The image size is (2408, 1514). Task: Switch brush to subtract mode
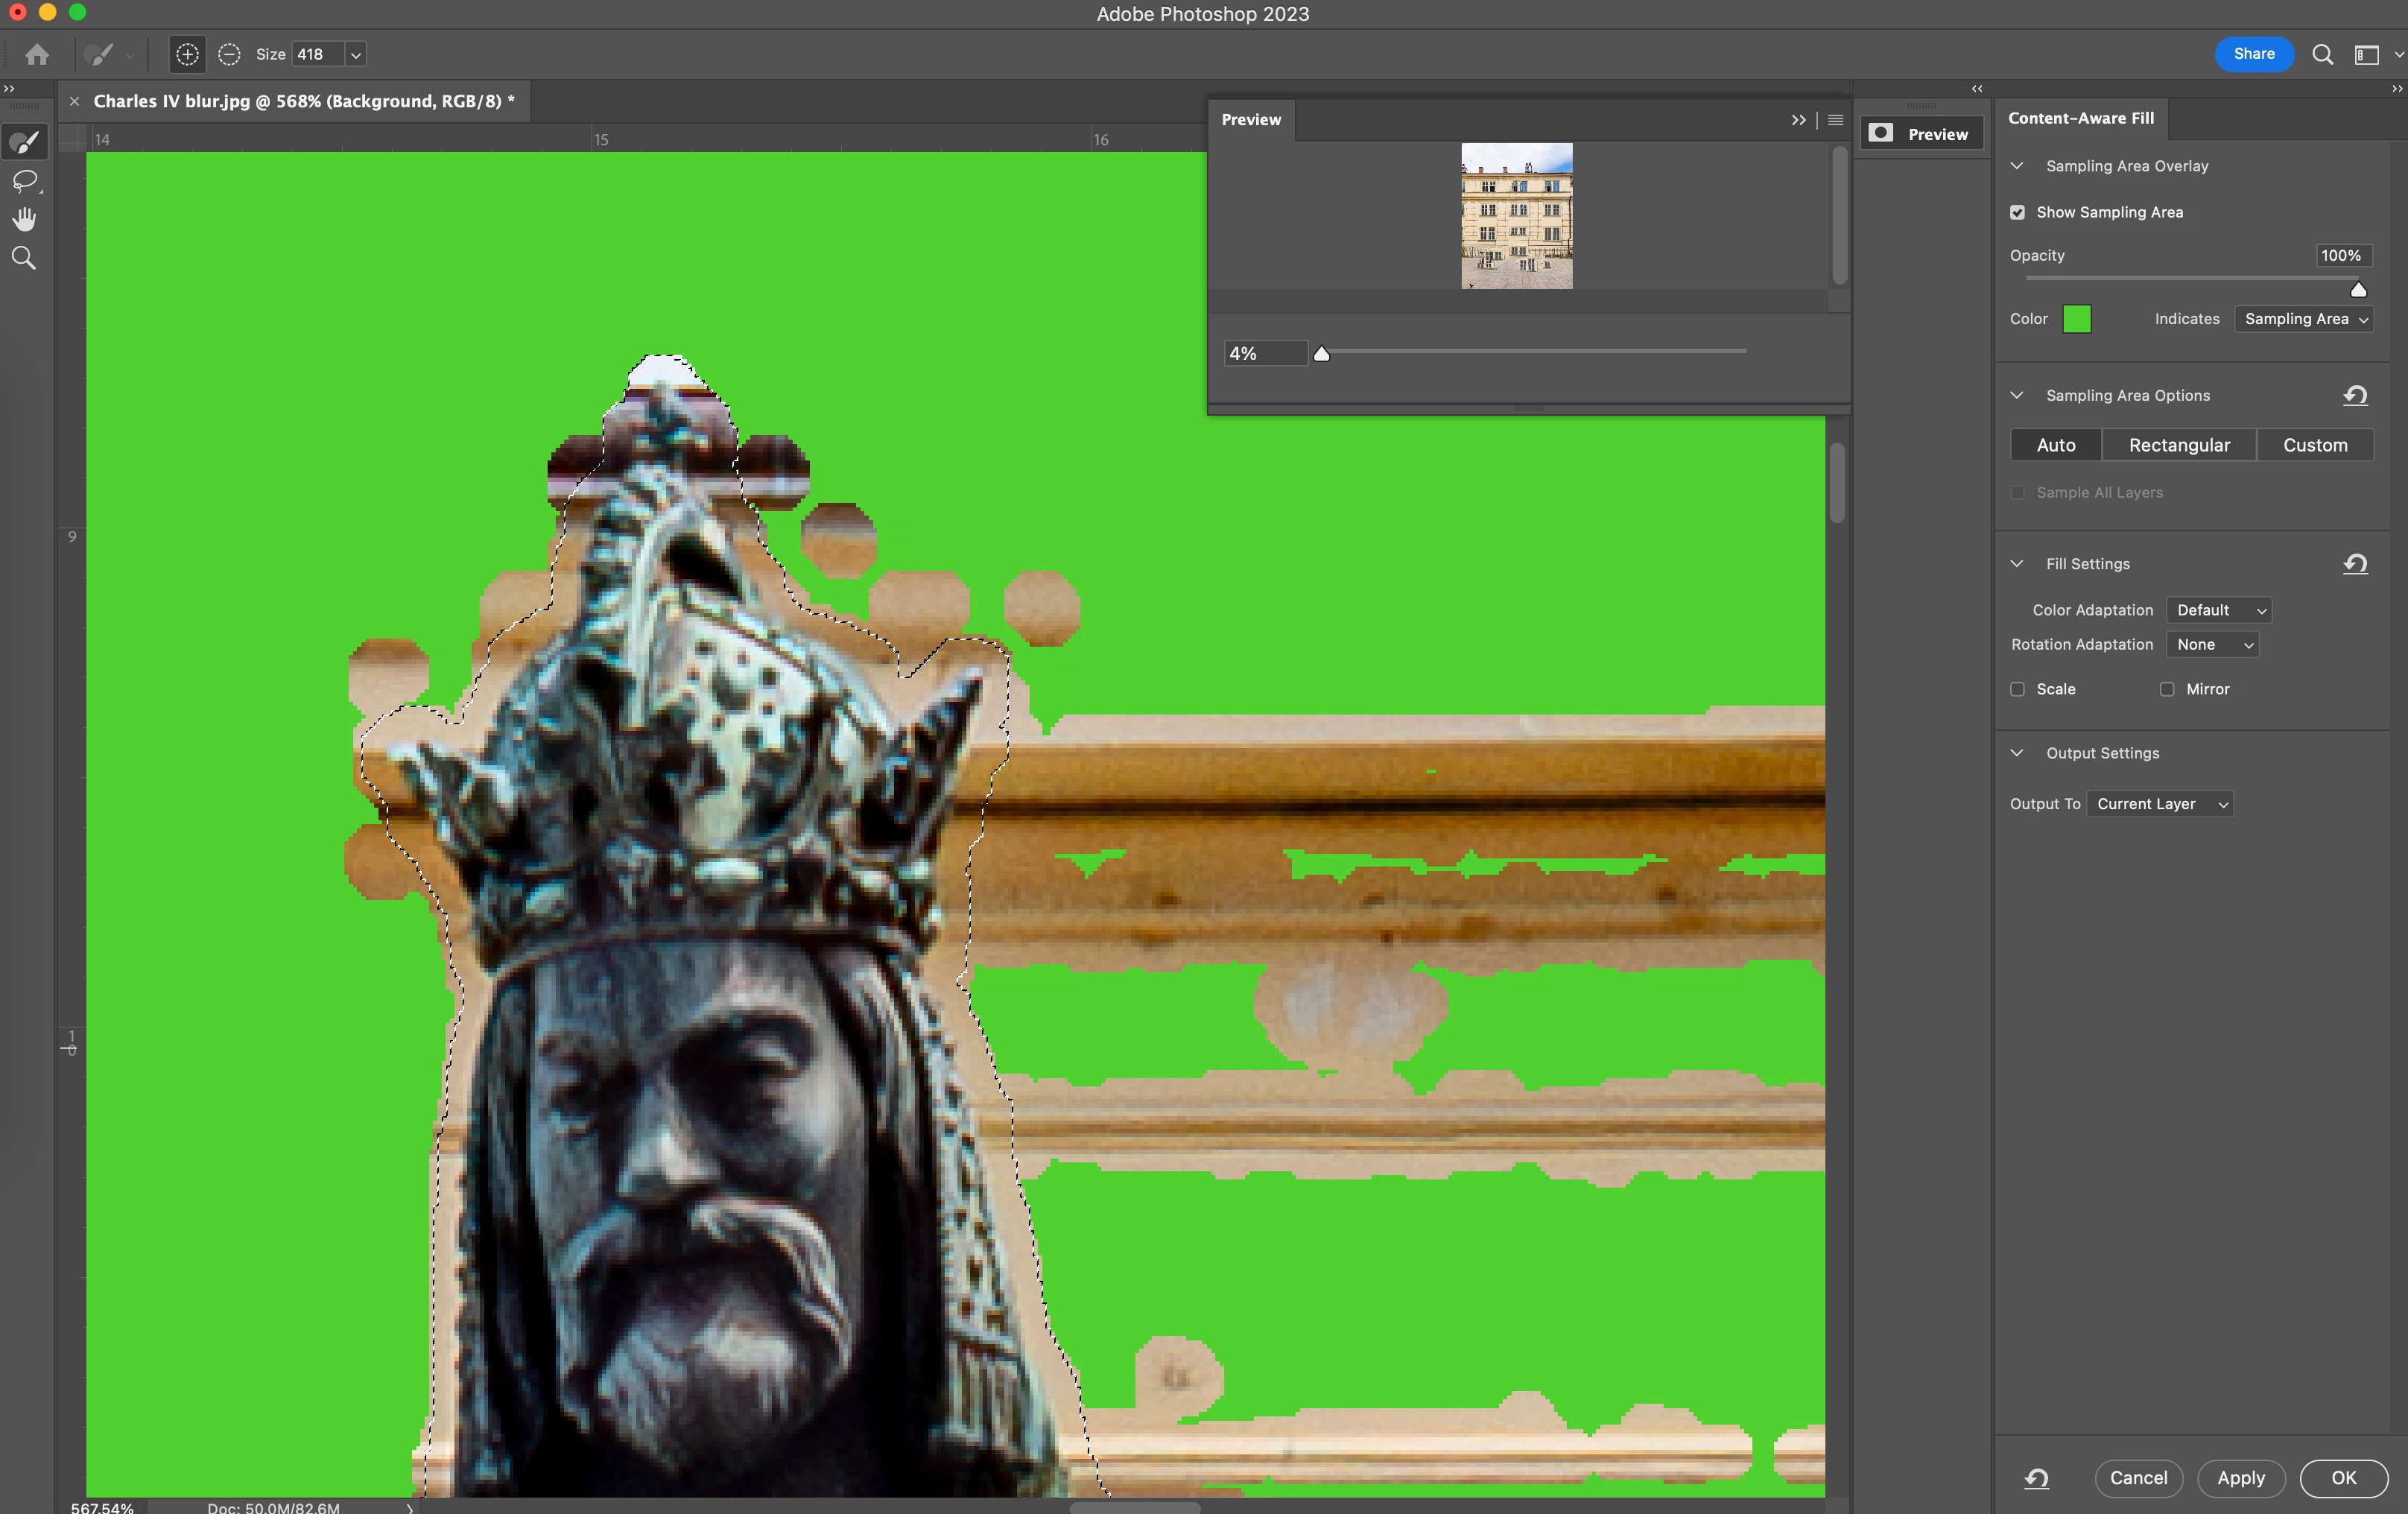(x=229, y=54)
